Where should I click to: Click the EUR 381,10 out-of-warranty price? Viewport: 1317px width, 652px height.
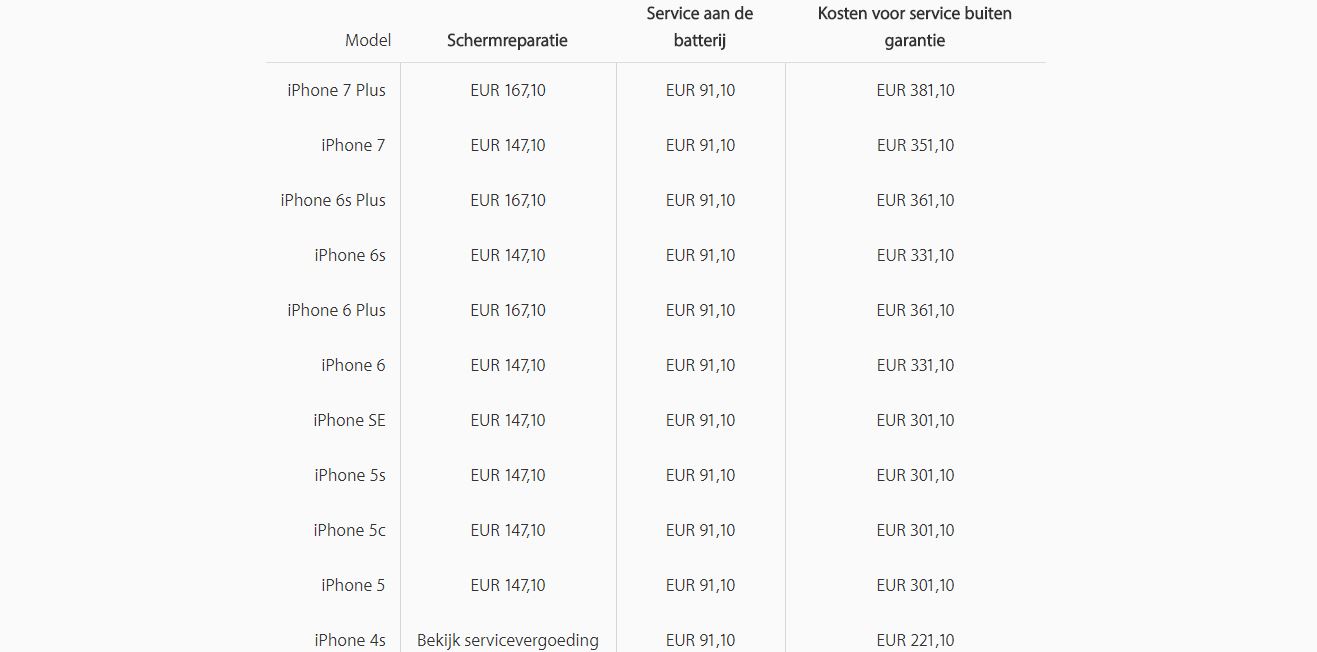tap(915, 90)
